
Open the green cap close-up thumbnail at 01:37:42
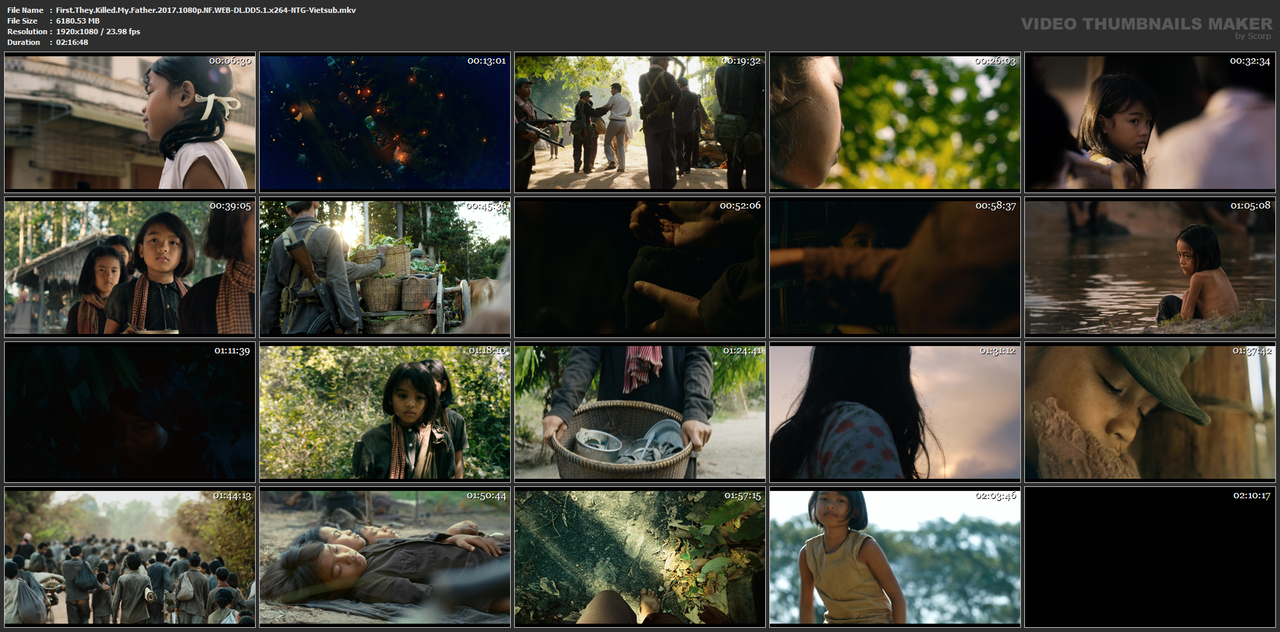coord(1150,412)
